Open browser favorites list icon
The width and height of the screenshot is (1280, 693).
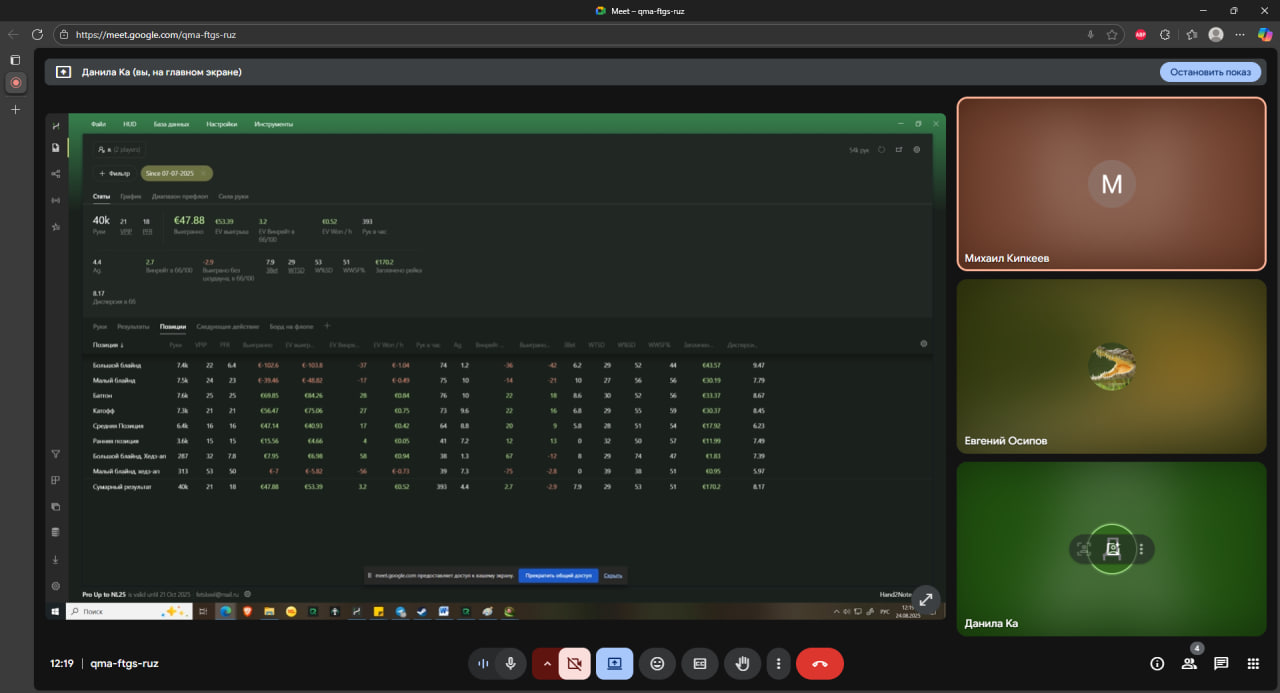1192,34
